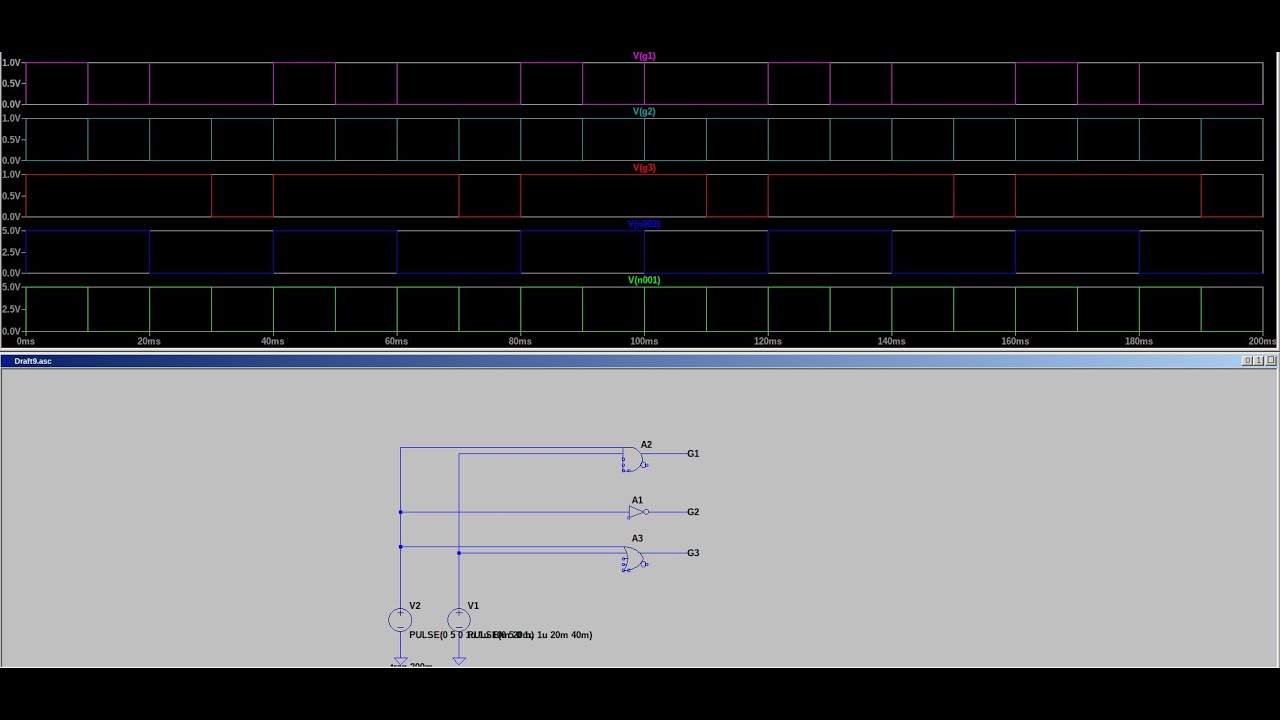Click the 2.5V axis label of V(n001) pane
This screenshot has width=1280, height=720.
coord(11,308)
